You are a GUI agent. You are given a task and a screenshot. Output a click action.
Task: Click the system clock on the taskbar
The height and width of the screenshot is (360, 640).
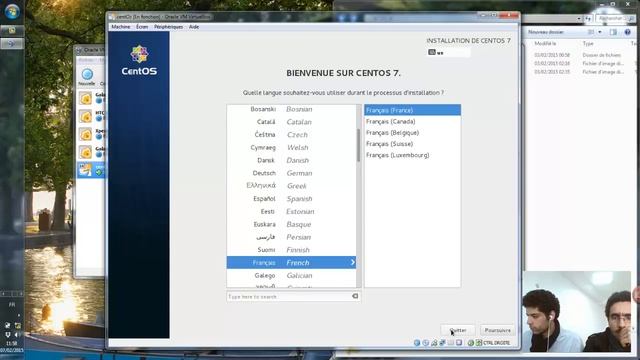[x=12, y=347]
